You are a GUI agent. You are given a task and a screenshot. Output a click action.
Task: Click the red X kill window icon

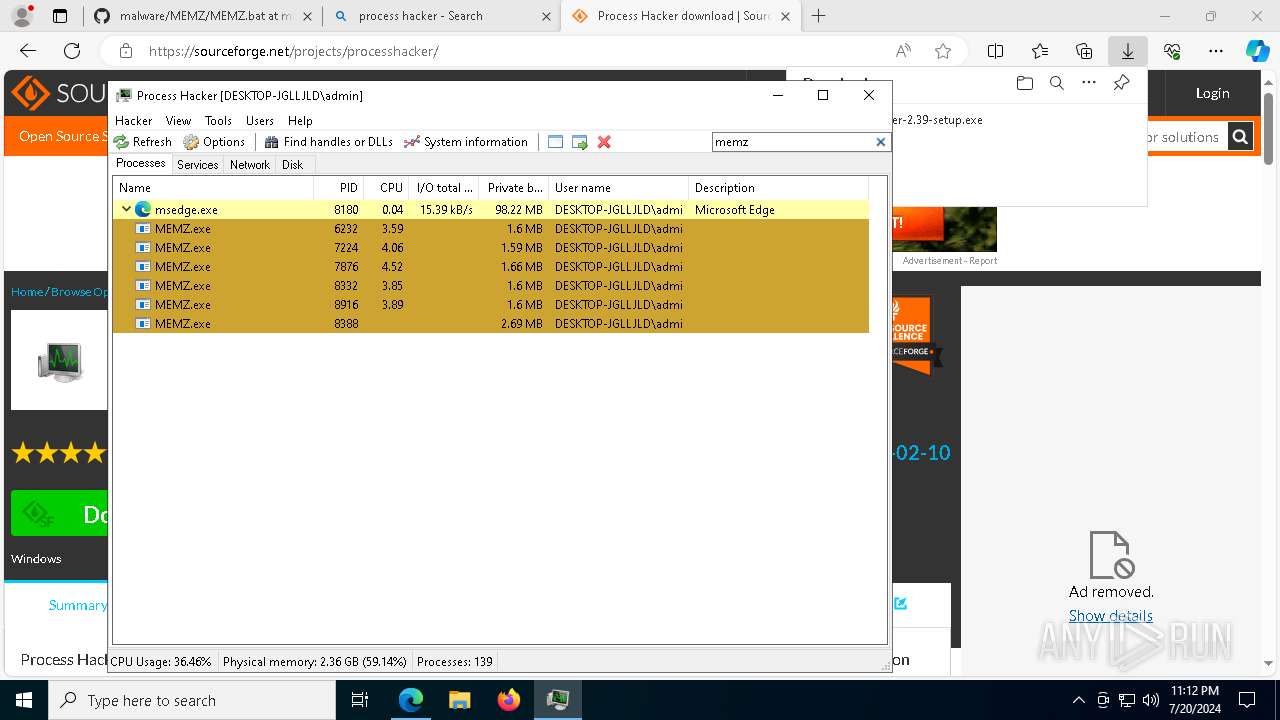(604, 142)
